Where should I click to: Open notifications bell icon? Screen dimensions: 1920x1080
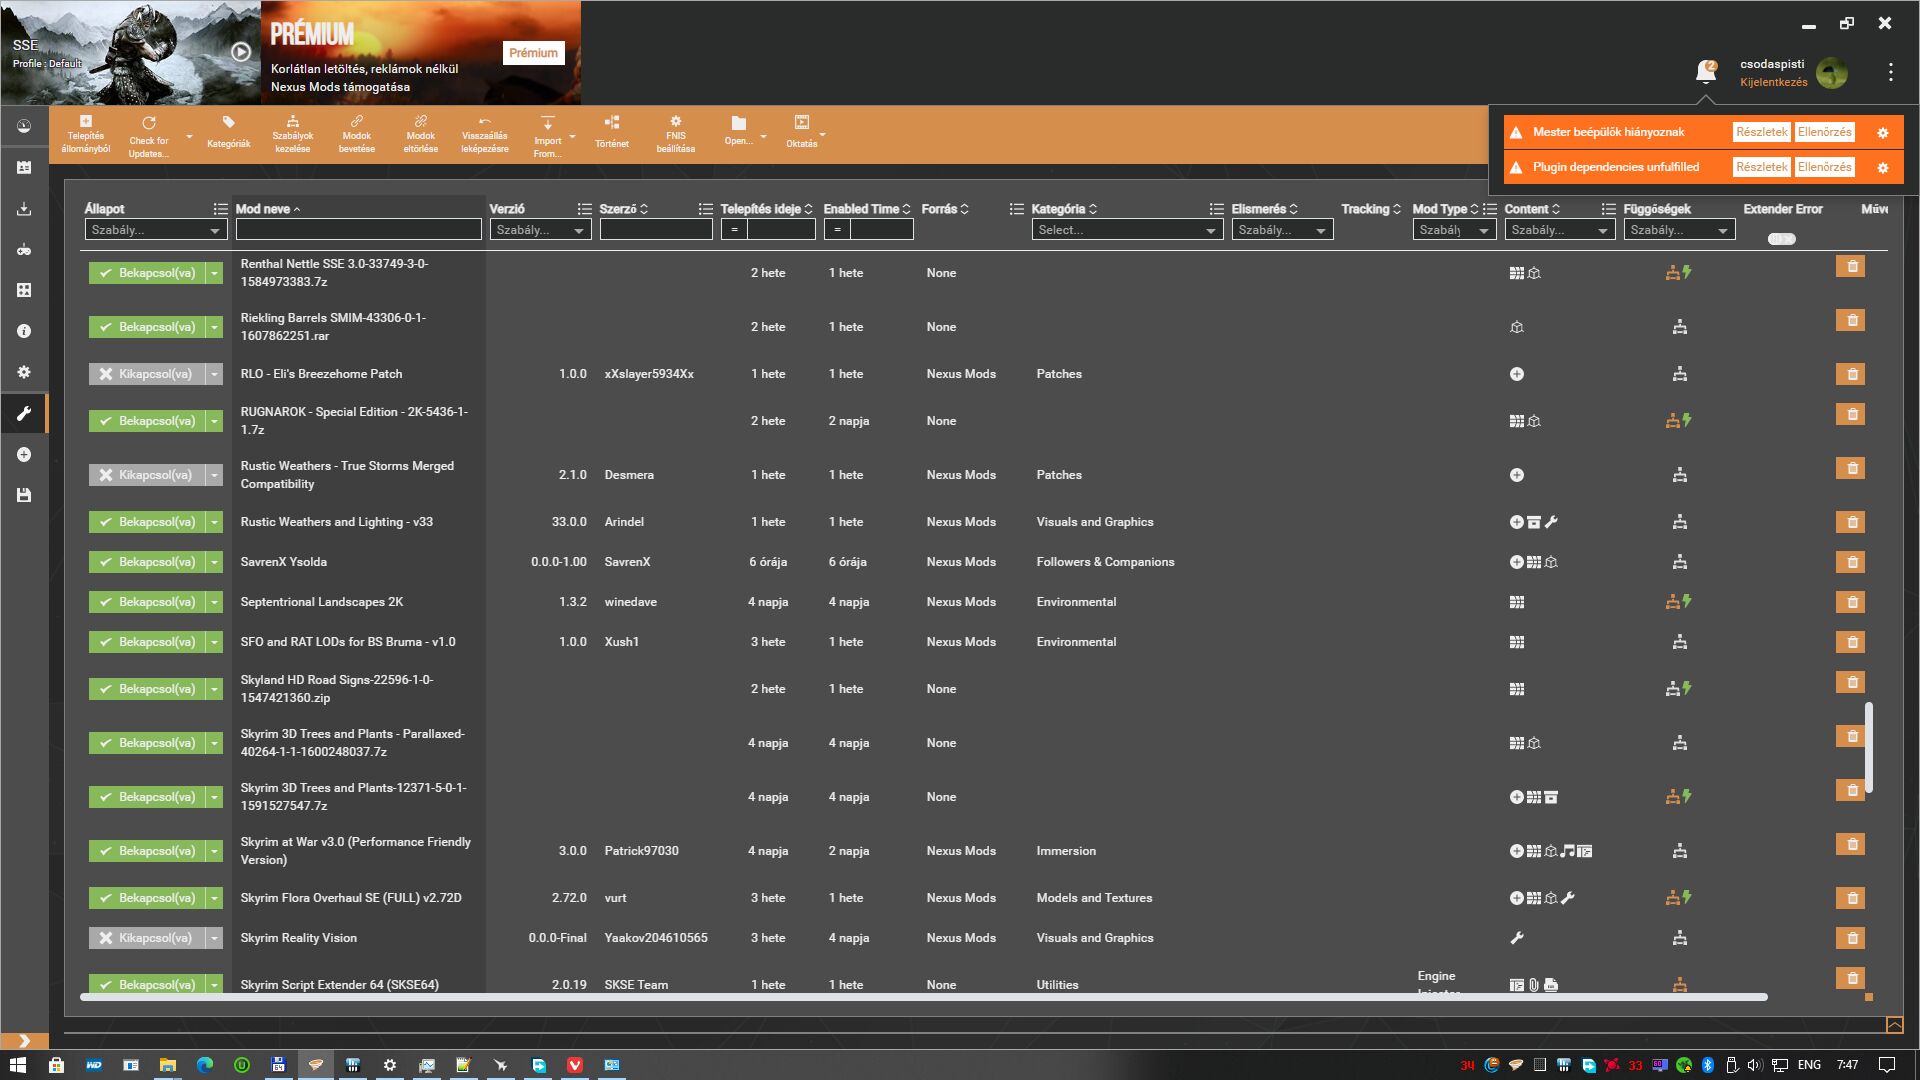1706,72
